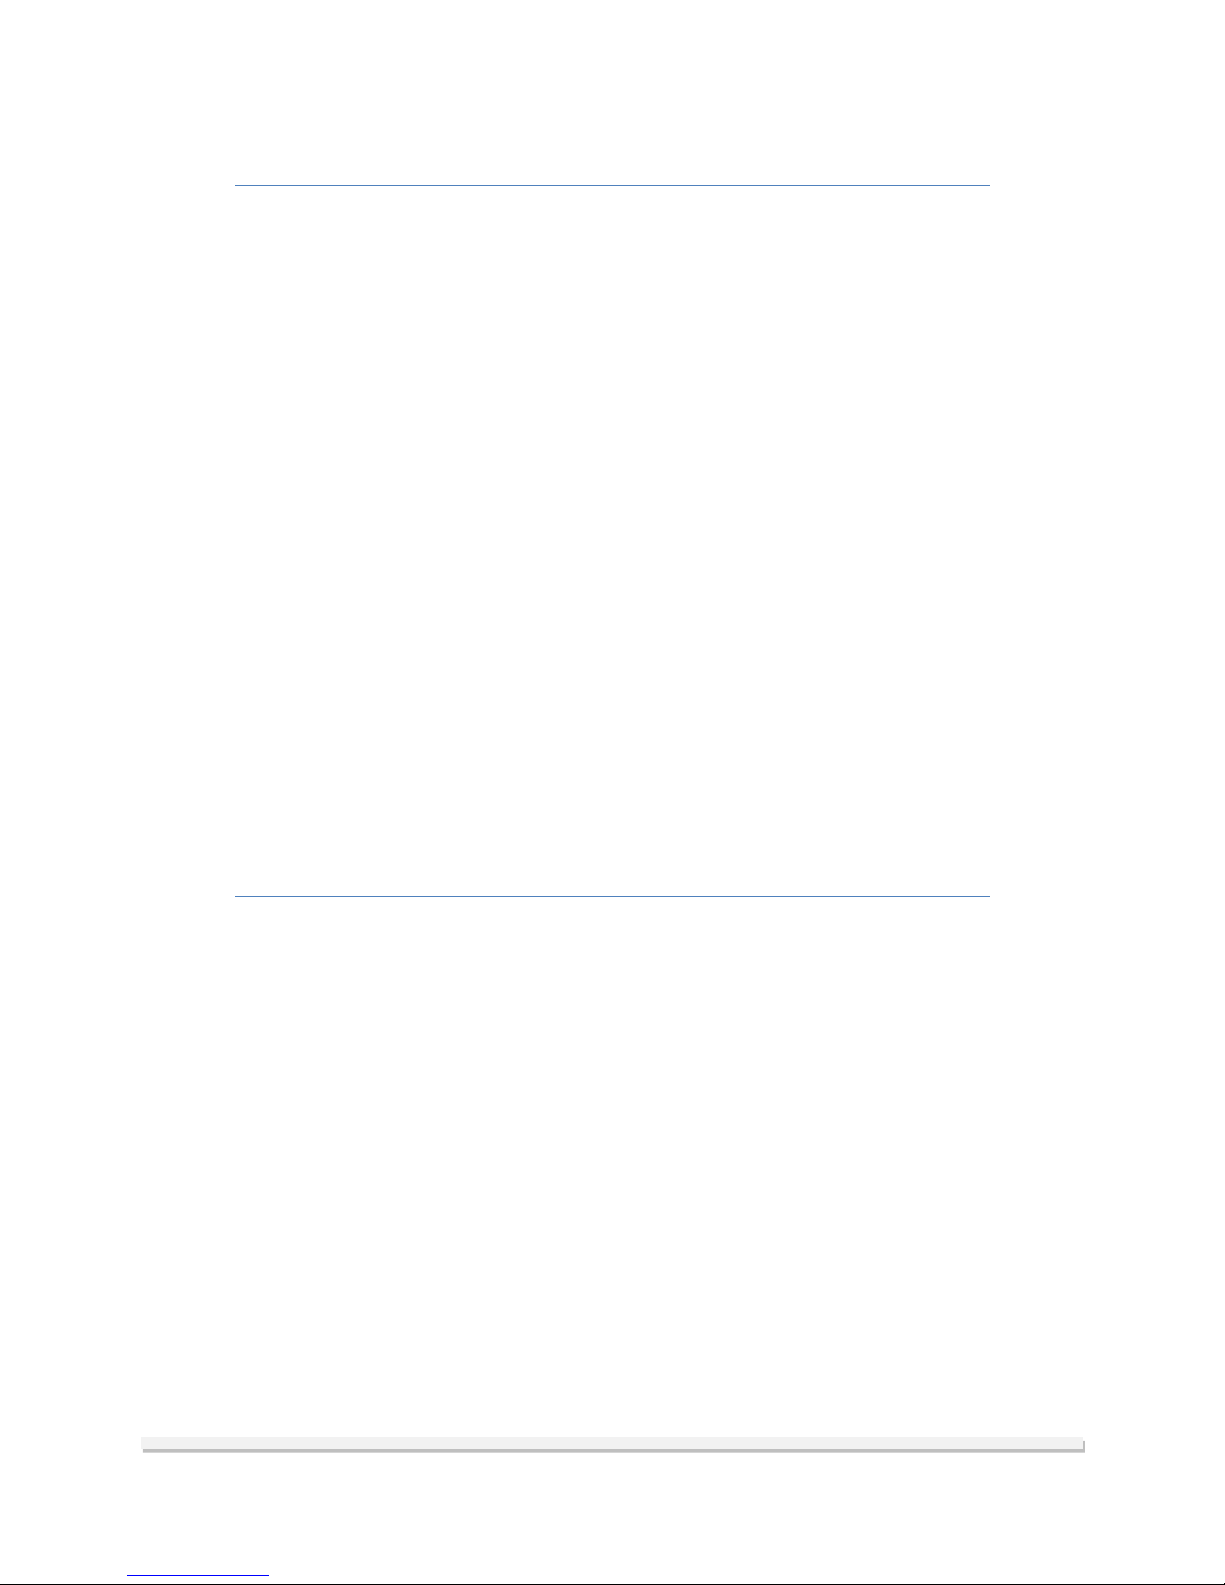Screen dimensions: 1225x1585
Task: Click the lower blue horizontal divider line
Action: click(612, 897)
